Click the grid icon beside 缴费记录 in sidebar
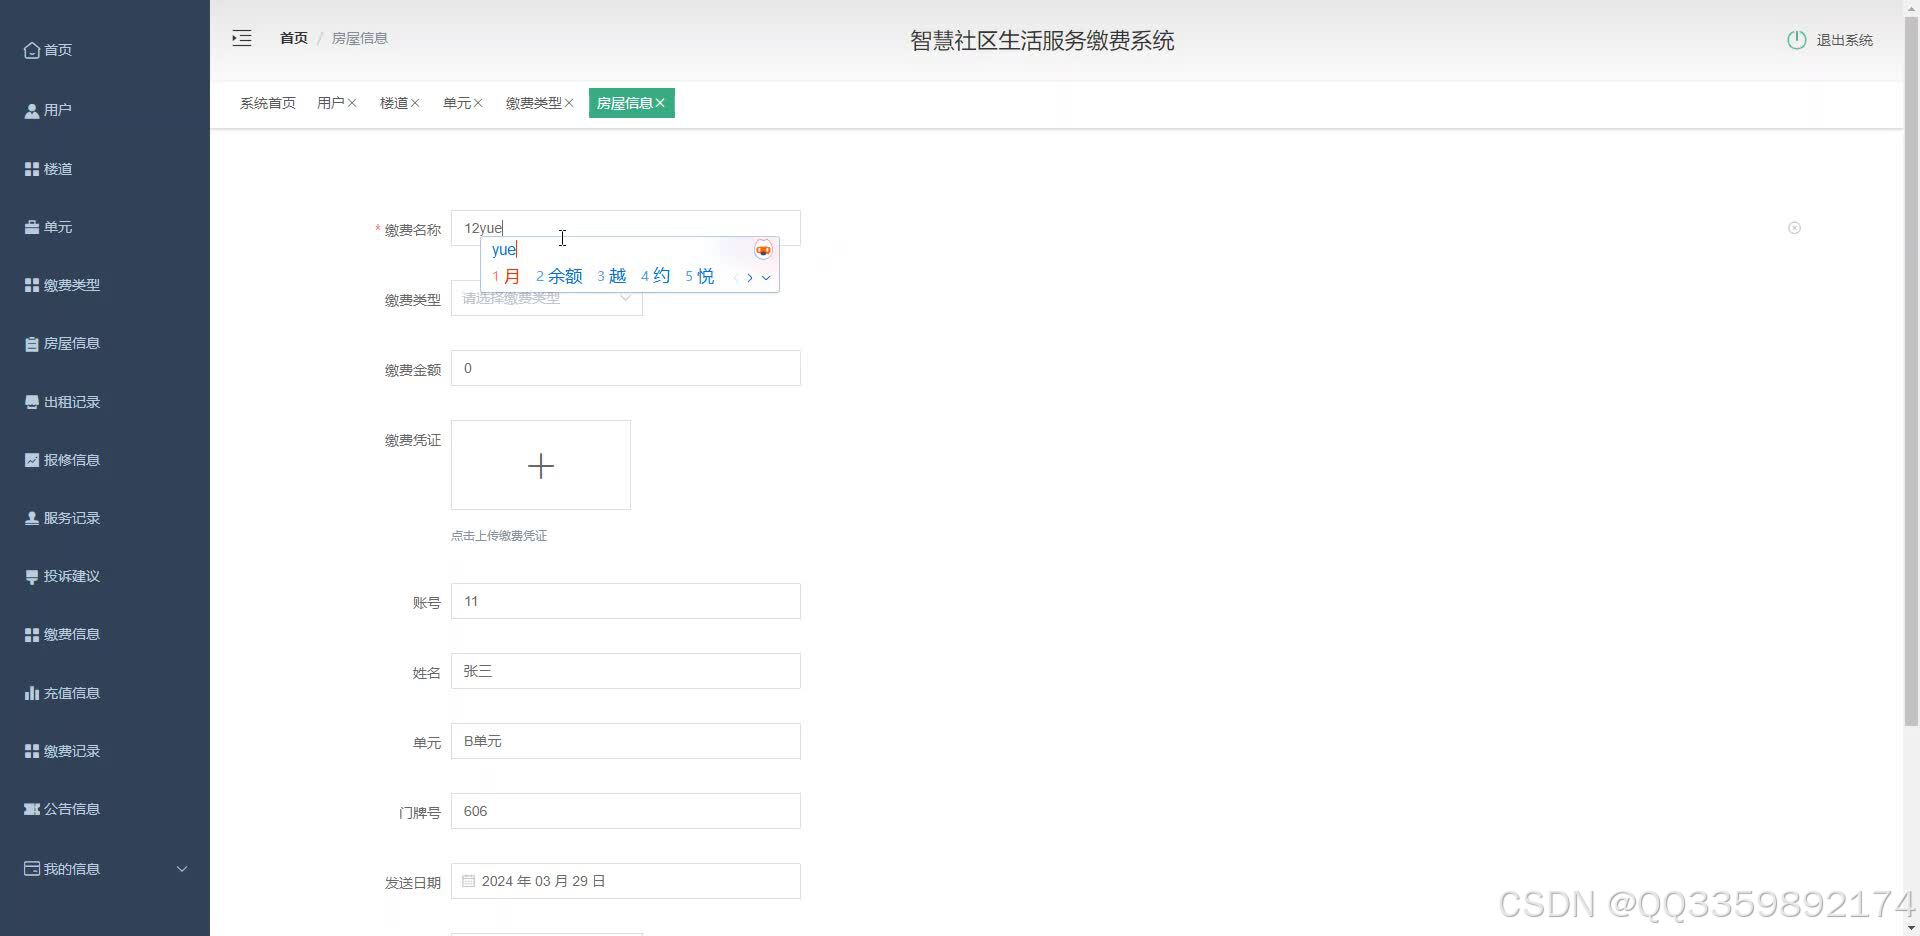The image size is (1920, 936). pos(32,751)
